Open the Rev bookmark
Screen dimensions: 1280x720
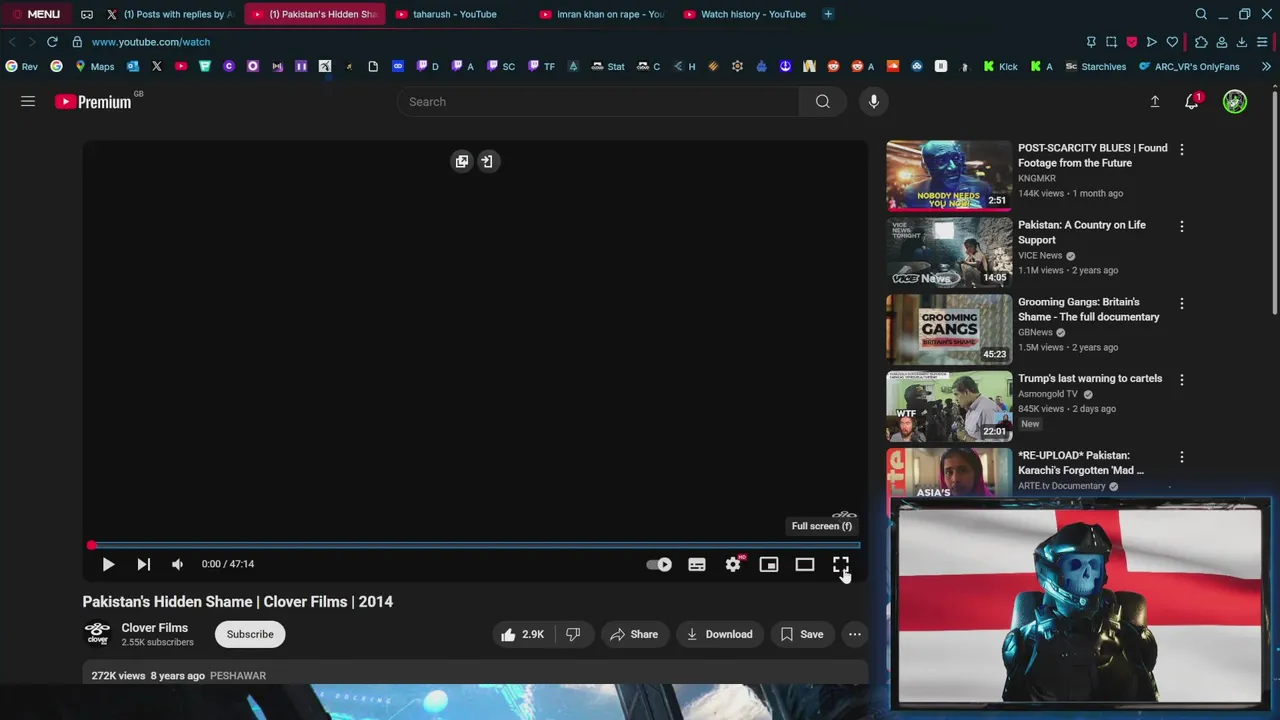point(21,66)
